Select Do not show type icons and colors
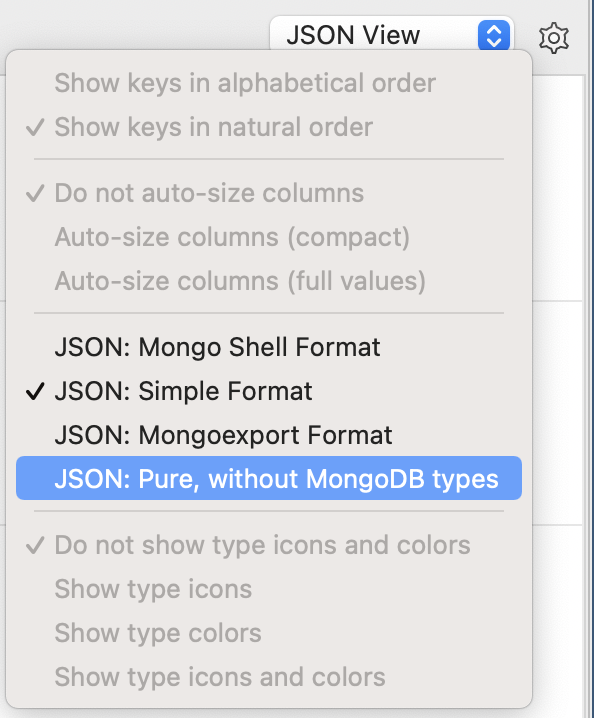594x718 pixels. pyautogui.click(x=269, y=545)
